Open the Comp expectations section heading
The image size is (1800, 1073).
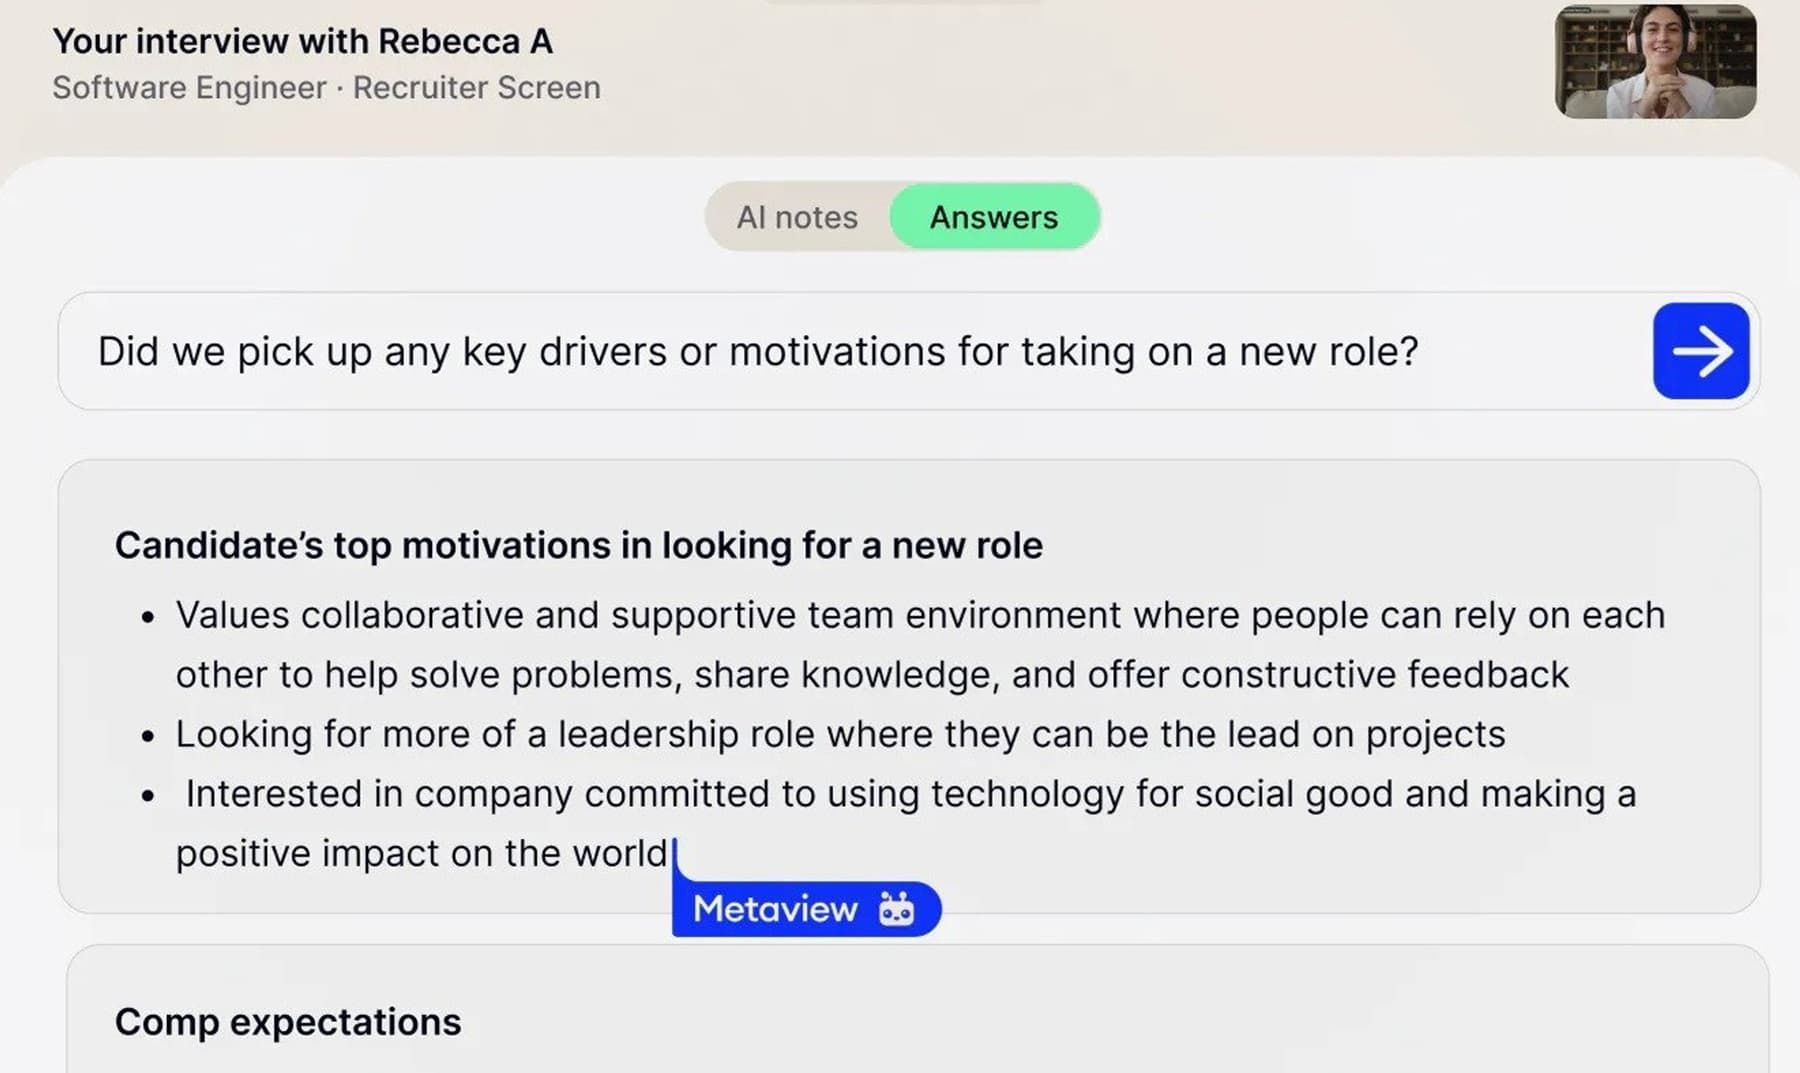[x=288, y=1022]
